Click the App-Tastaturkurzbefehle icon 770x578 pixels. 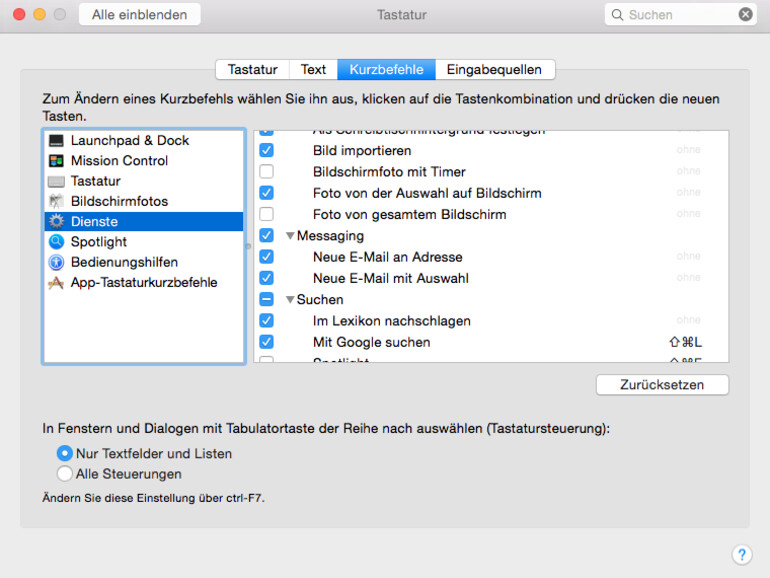56,283
